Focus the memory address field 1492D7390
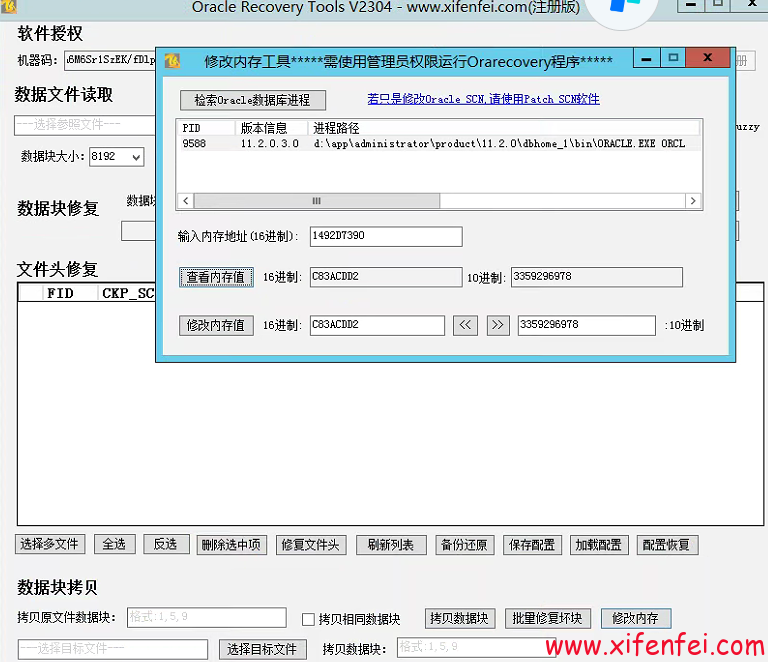The height and width of the screenshot is (662, 768). (x=386, y=236)
